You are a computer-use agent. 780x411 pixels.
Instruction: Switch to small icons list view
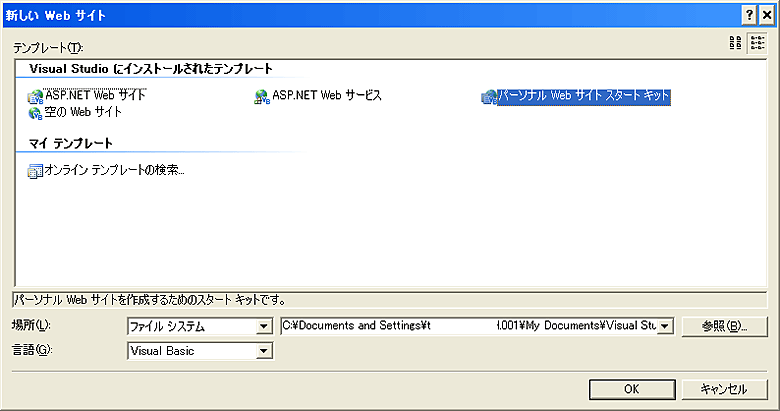pos(756,42)
